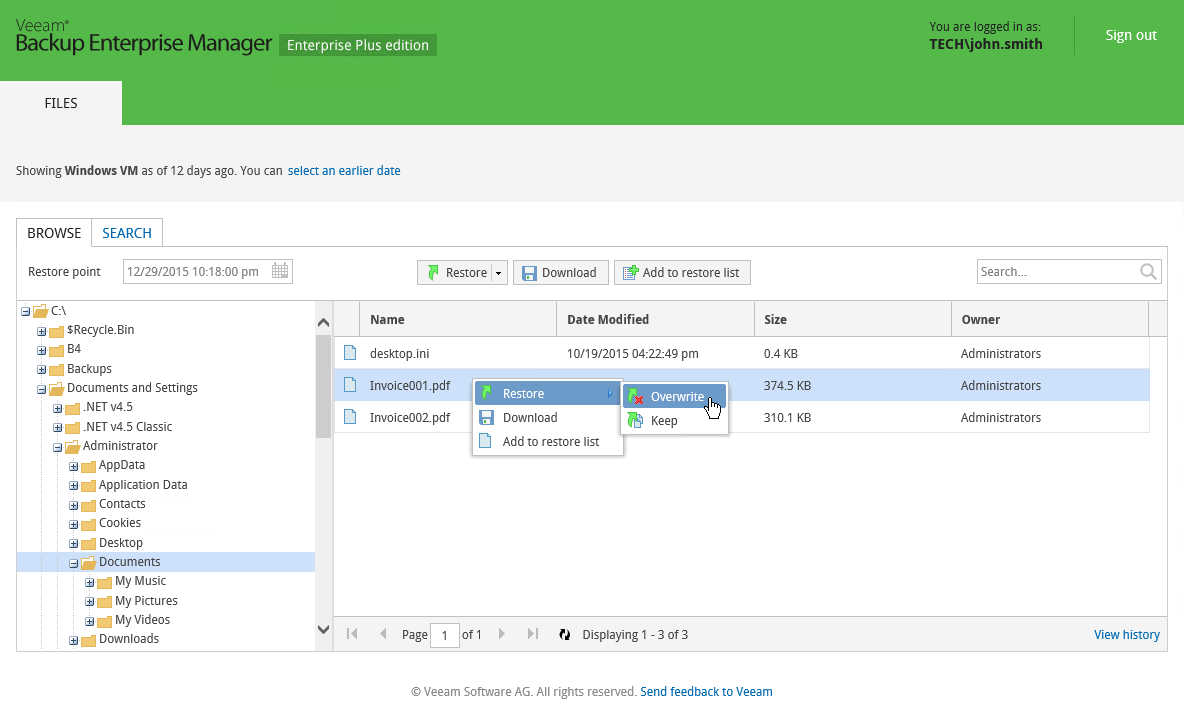Click the My Pictures folder icon
The width and height of the screenshot is (1184, 708).
[x=104, y=602]
